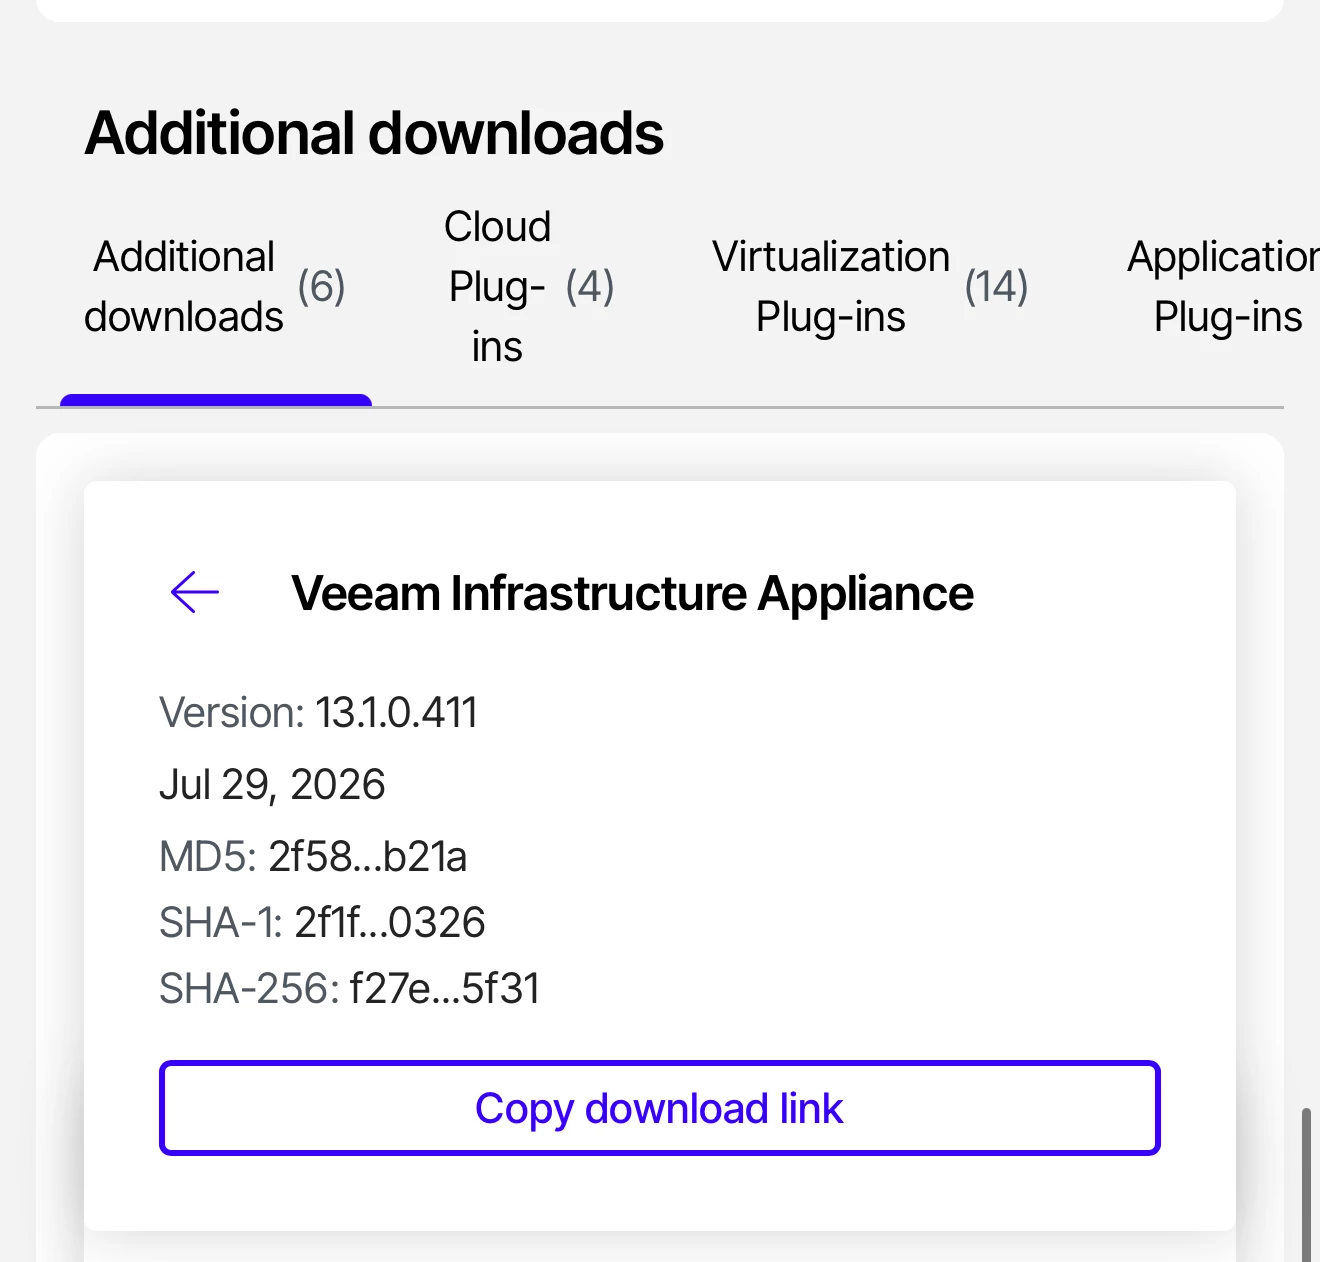Click the MD5 hash value 2f58...b21a
The width and height of the screenshot is (1320, 1262).
[x=368, y=857]
